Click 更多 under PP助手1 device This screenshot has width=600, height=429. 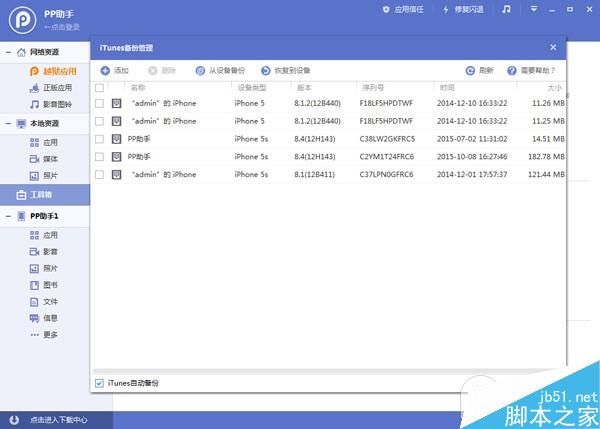[x=44, y=335]
